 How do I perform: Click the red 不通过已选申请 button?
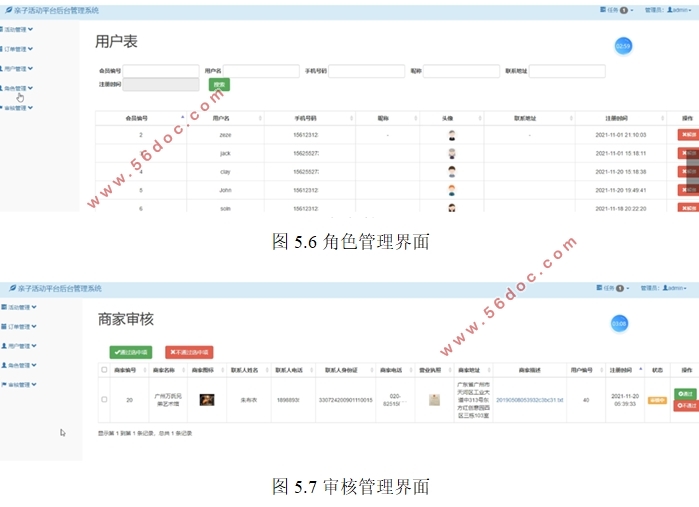[x=188, y=352]
